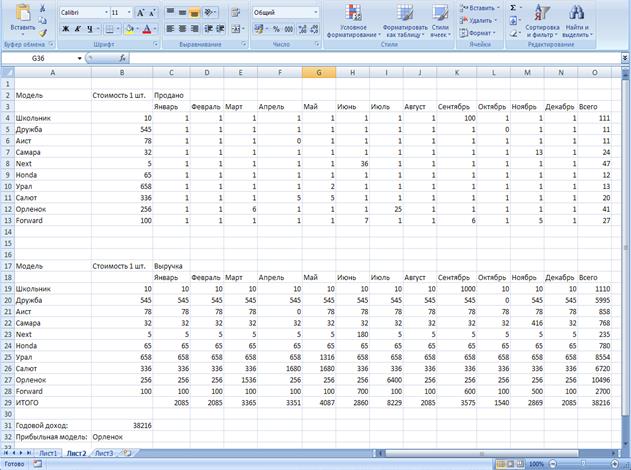Toggle italic formatting (К)
The height and width of the screenshot is (470, 631).
tap(77, 29)
